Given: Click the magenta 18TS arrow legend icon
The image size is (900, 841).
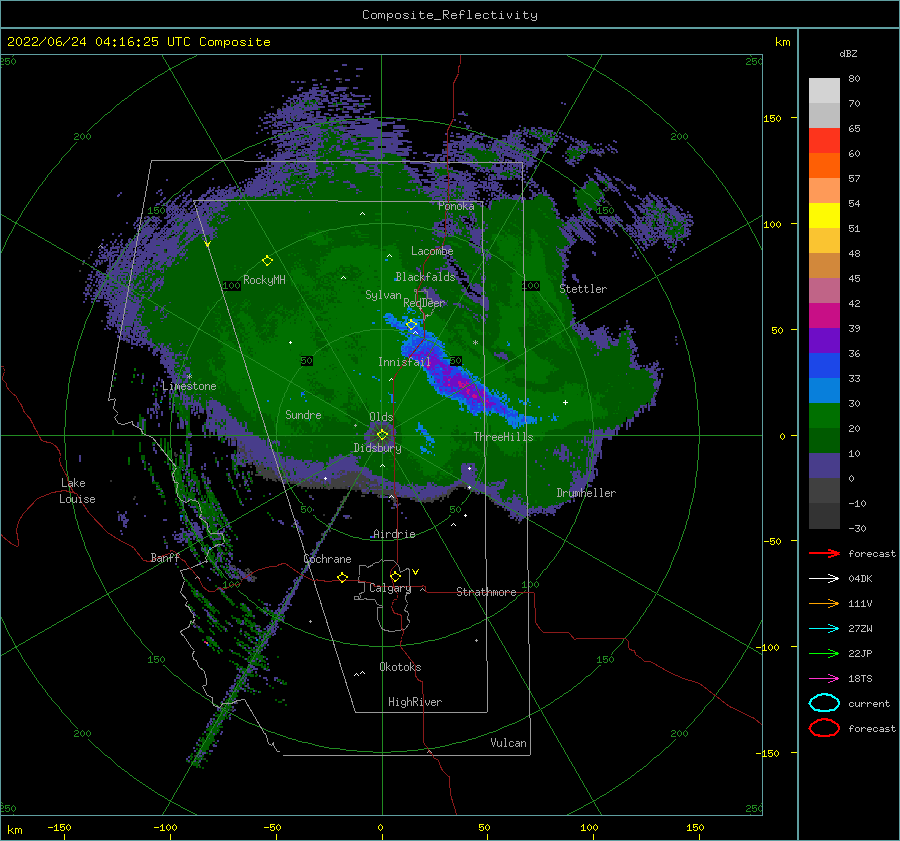Looking at the screenshot, I should (x=824, y=679).
